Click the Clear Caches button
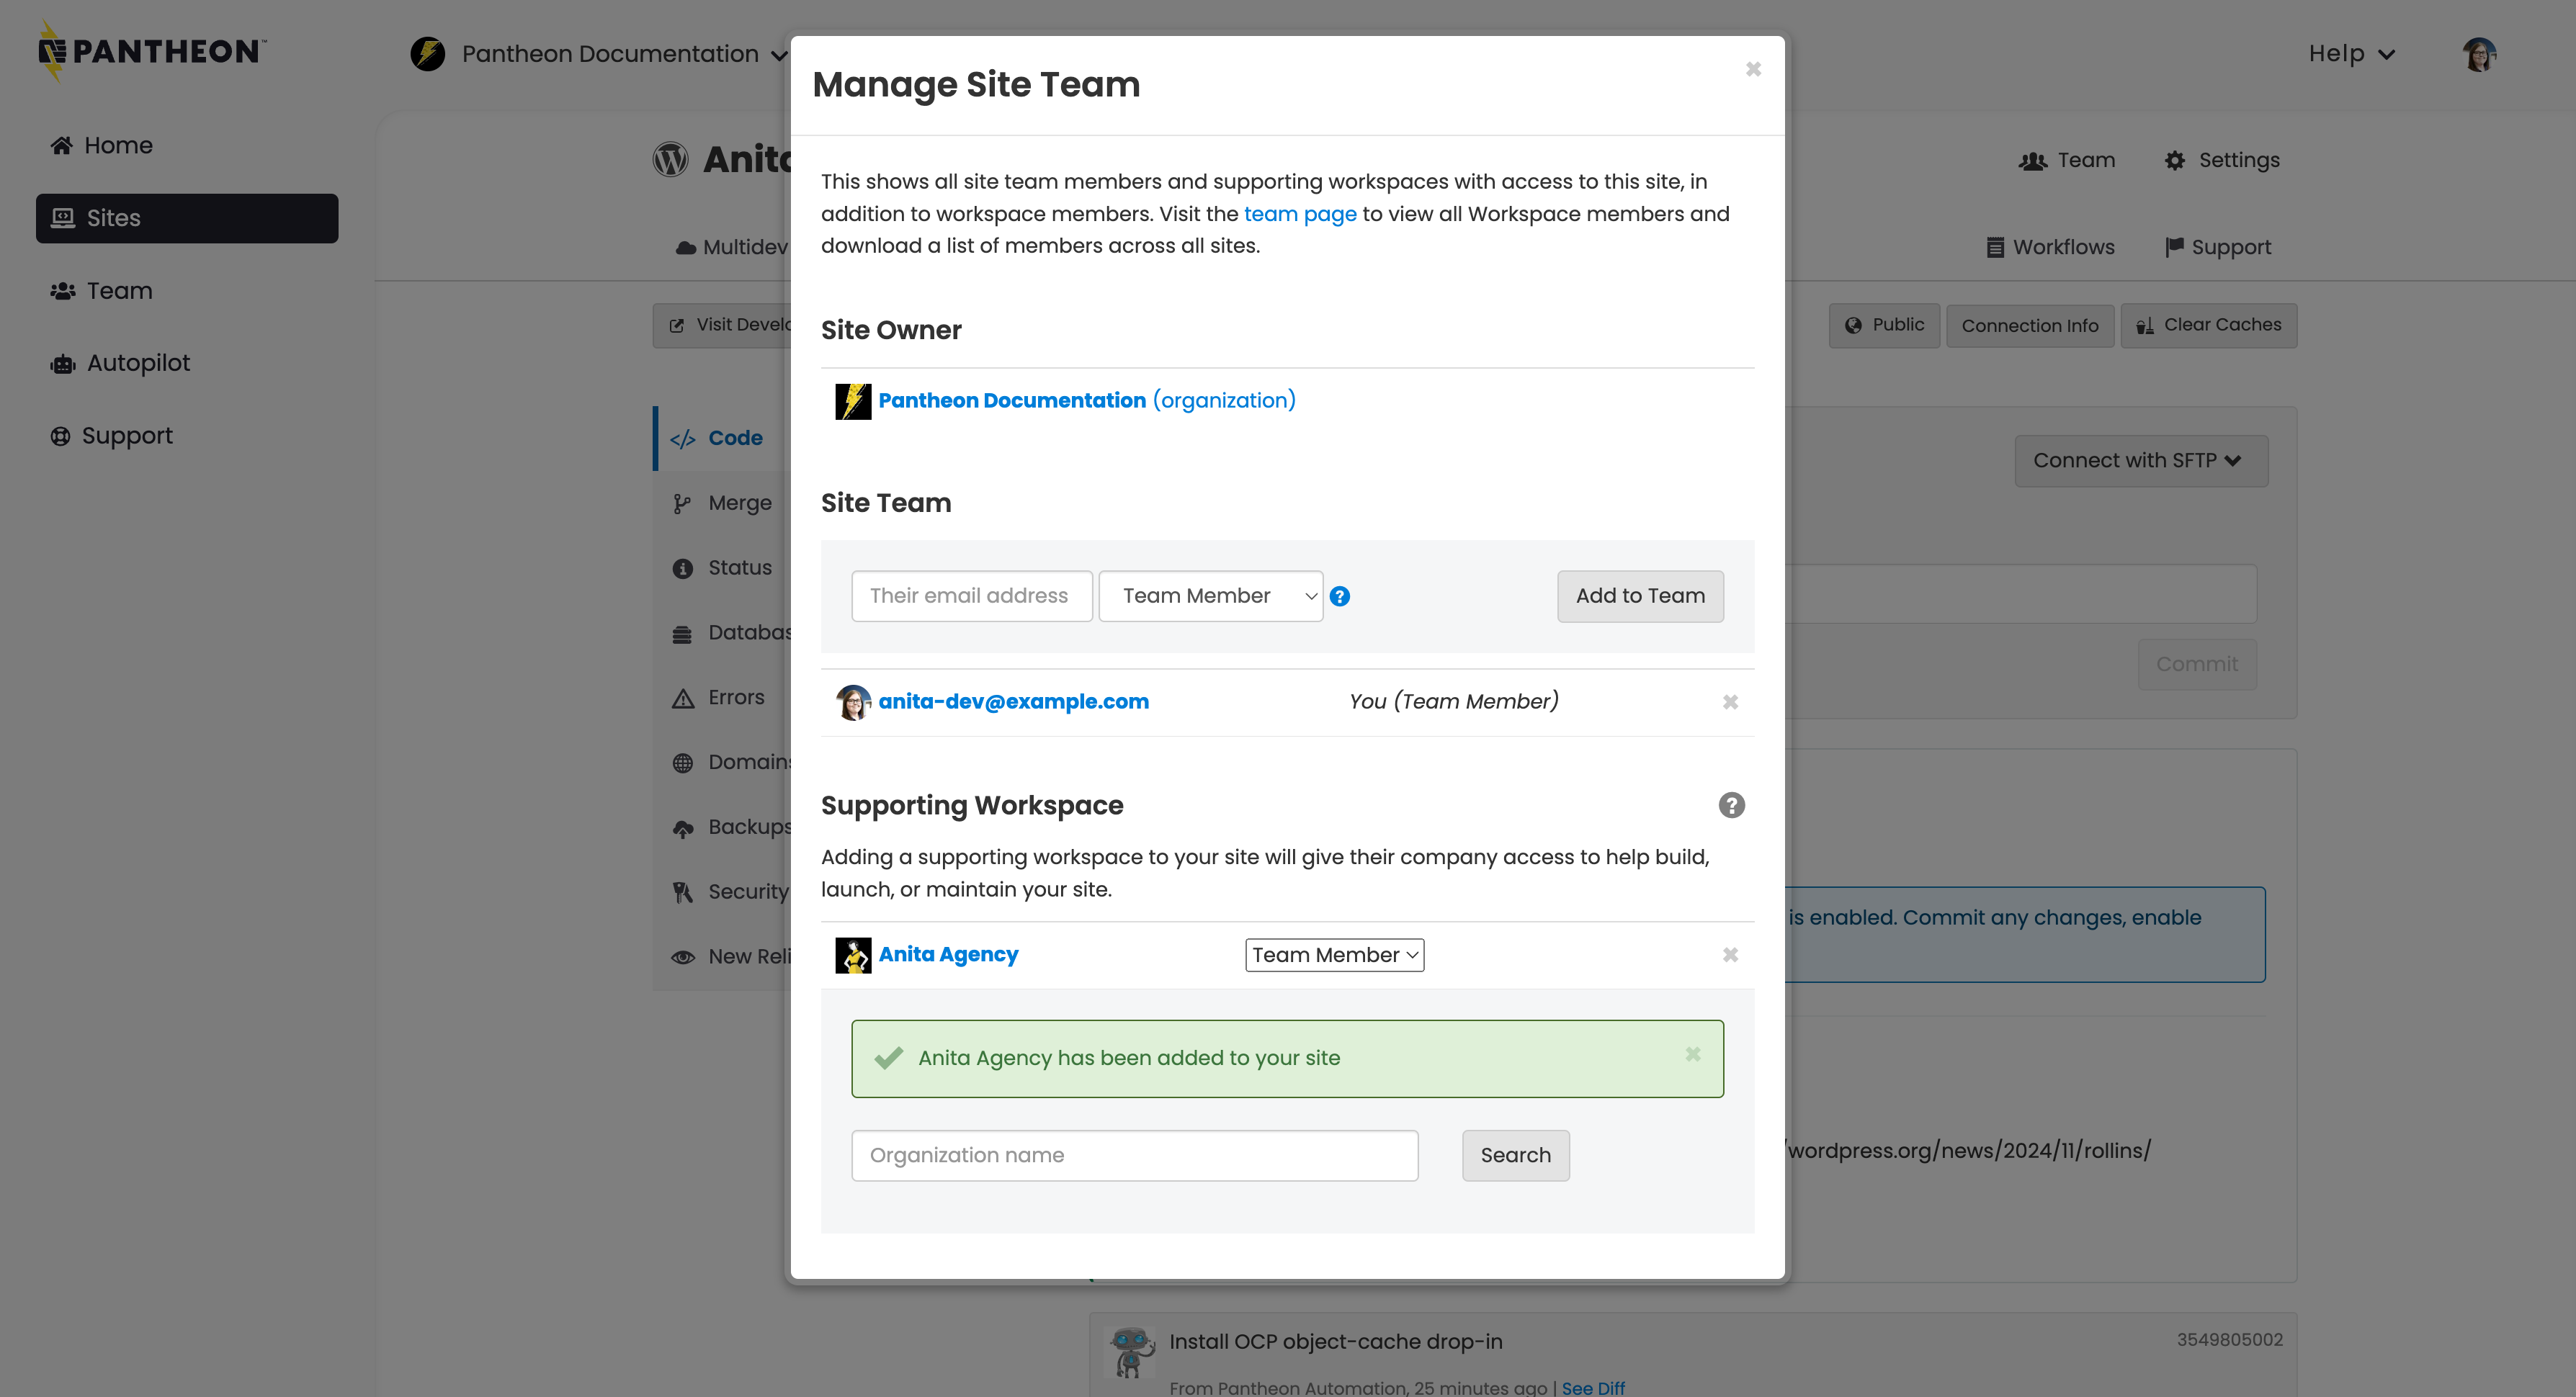Viewport: 2576px width, 1397px height. 2209,325
